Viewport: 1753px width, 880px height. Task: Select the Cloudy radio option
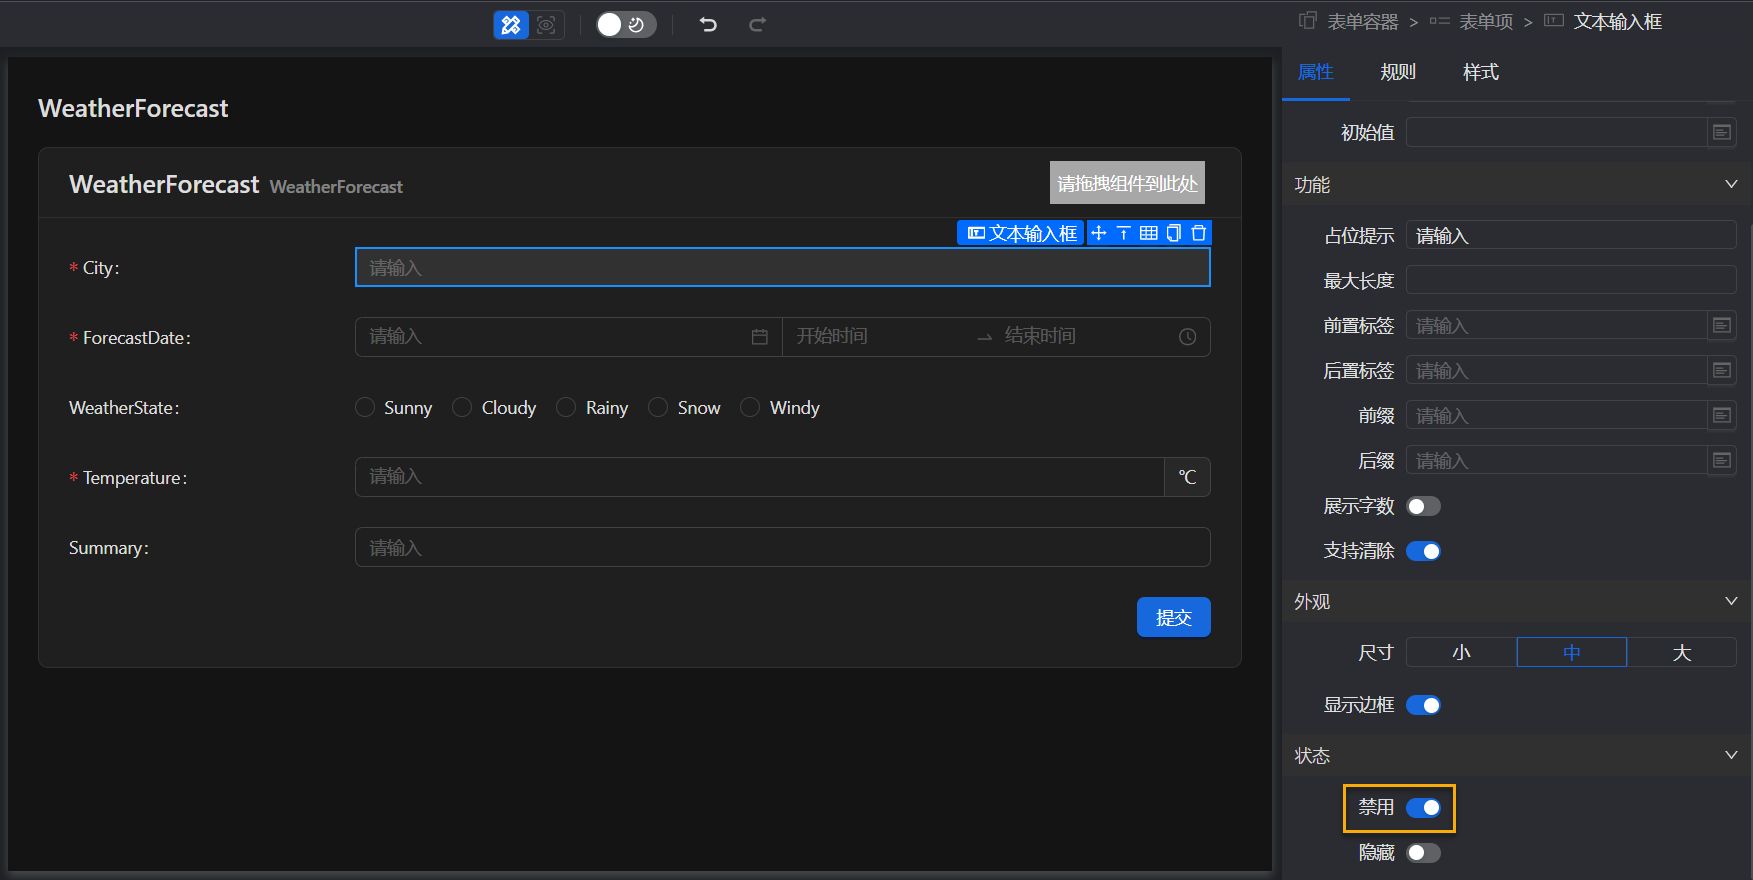[462, 407]
